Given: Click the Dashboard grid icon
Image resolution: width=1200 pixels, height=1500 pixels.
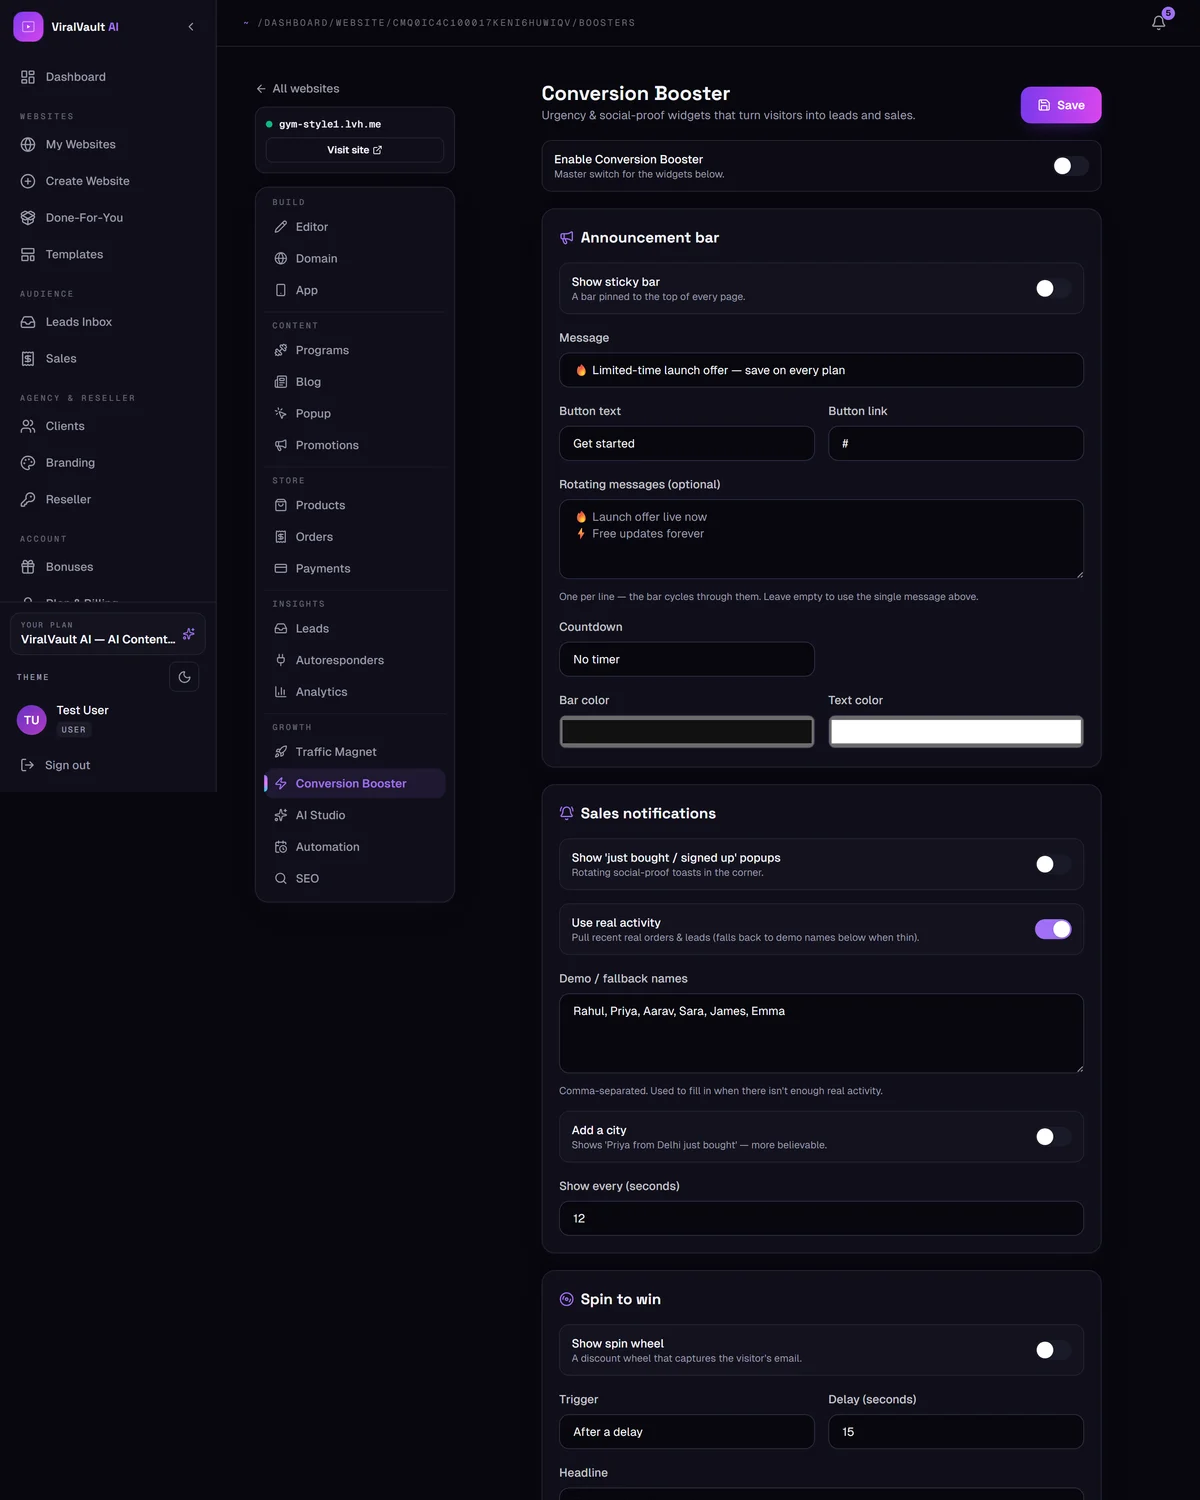Looking at the screenshot, I should click(x=28, y=77).
